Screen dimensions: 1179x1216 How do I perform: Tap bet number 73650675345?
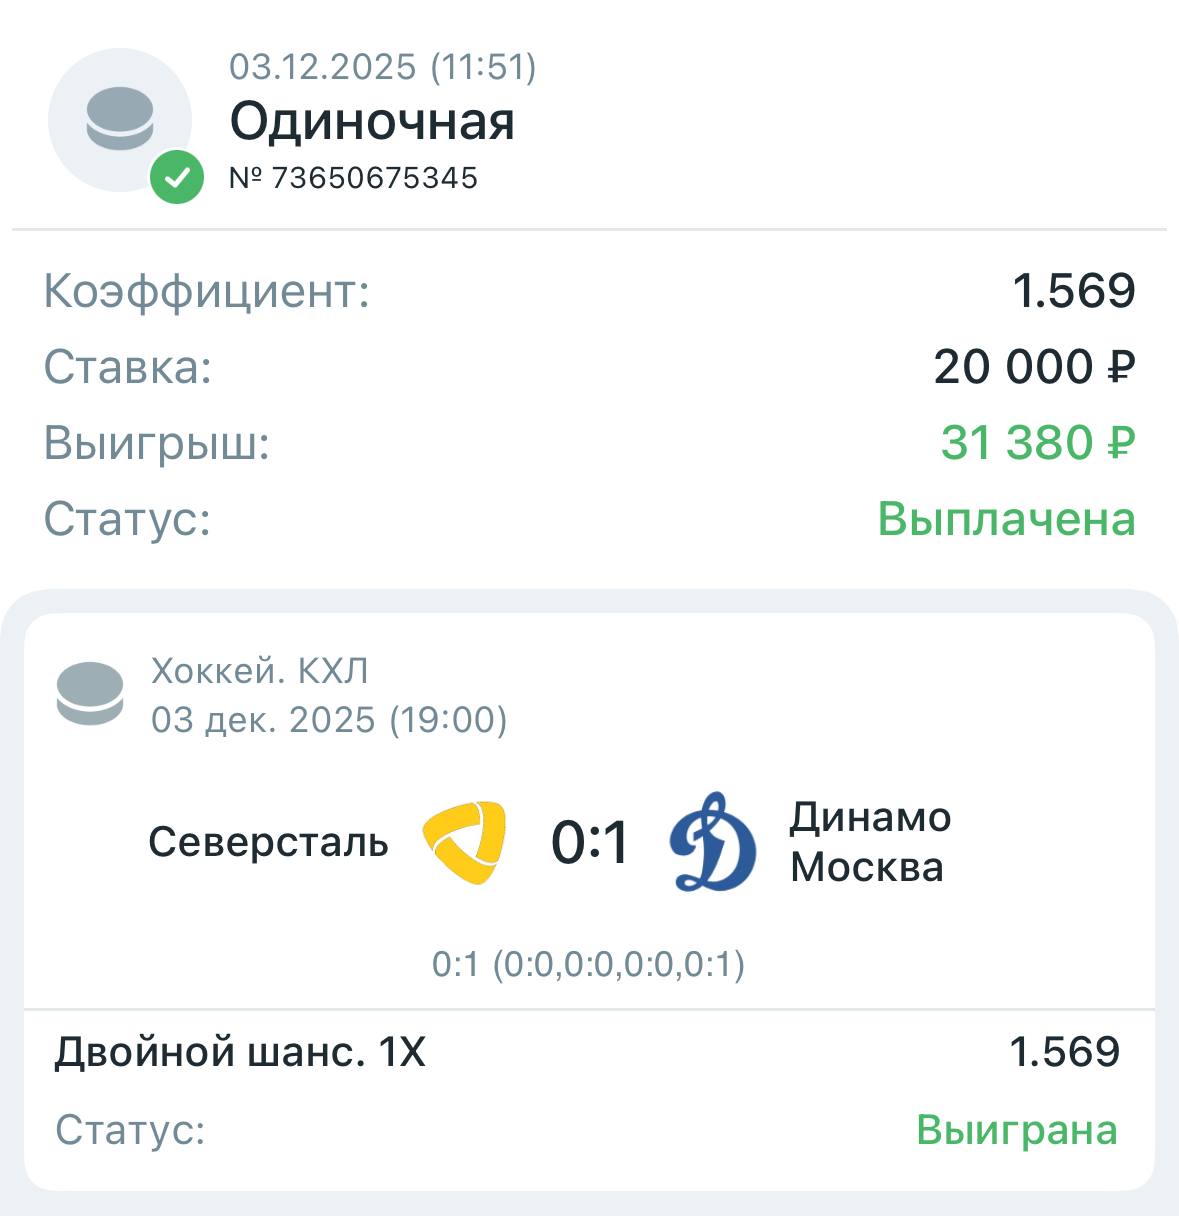coord(354,178)
